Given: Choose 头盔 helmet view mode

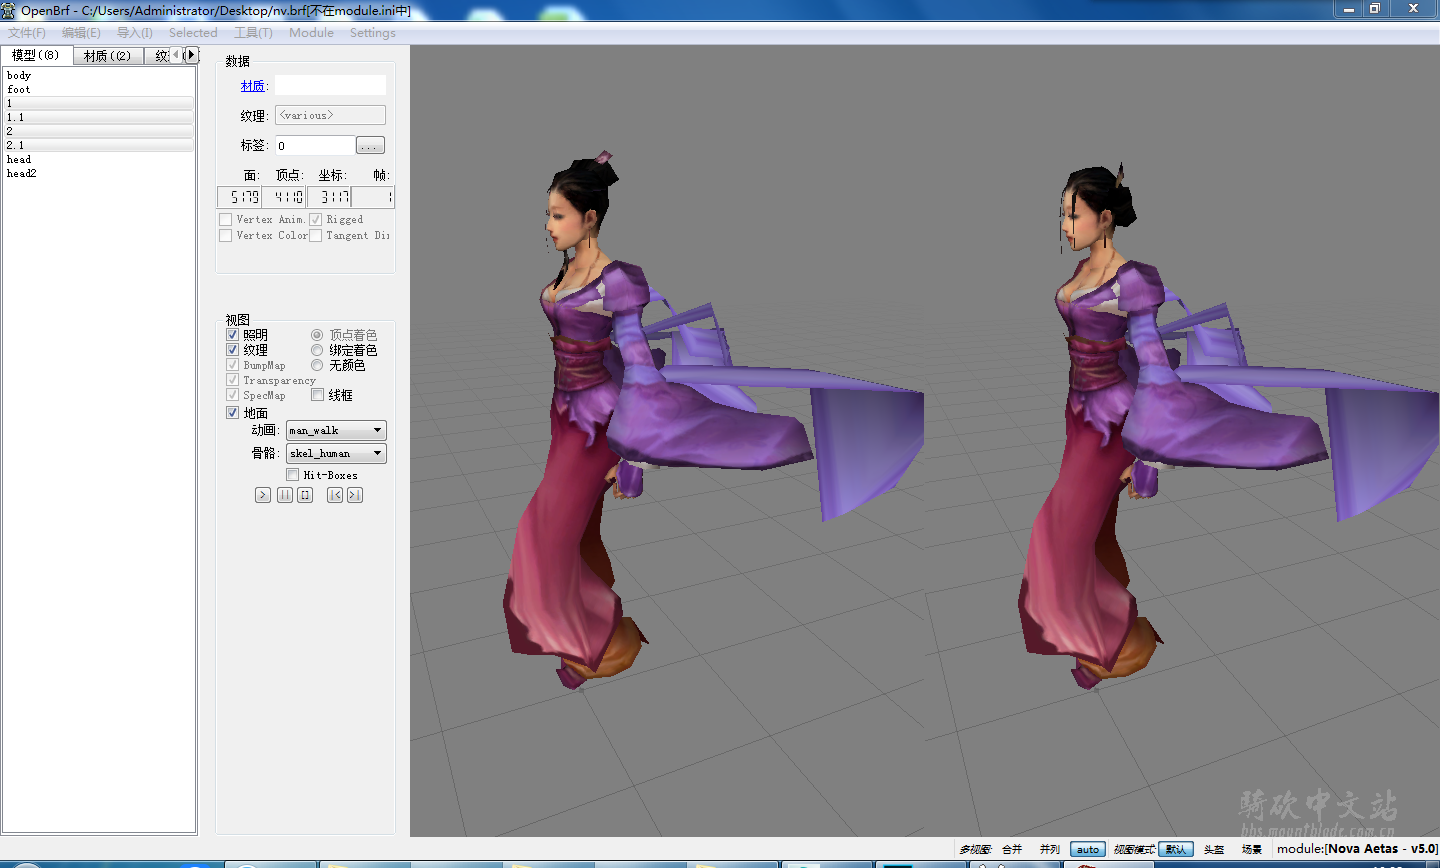Looking at the screenshot, I should (x=1214, y=849).
